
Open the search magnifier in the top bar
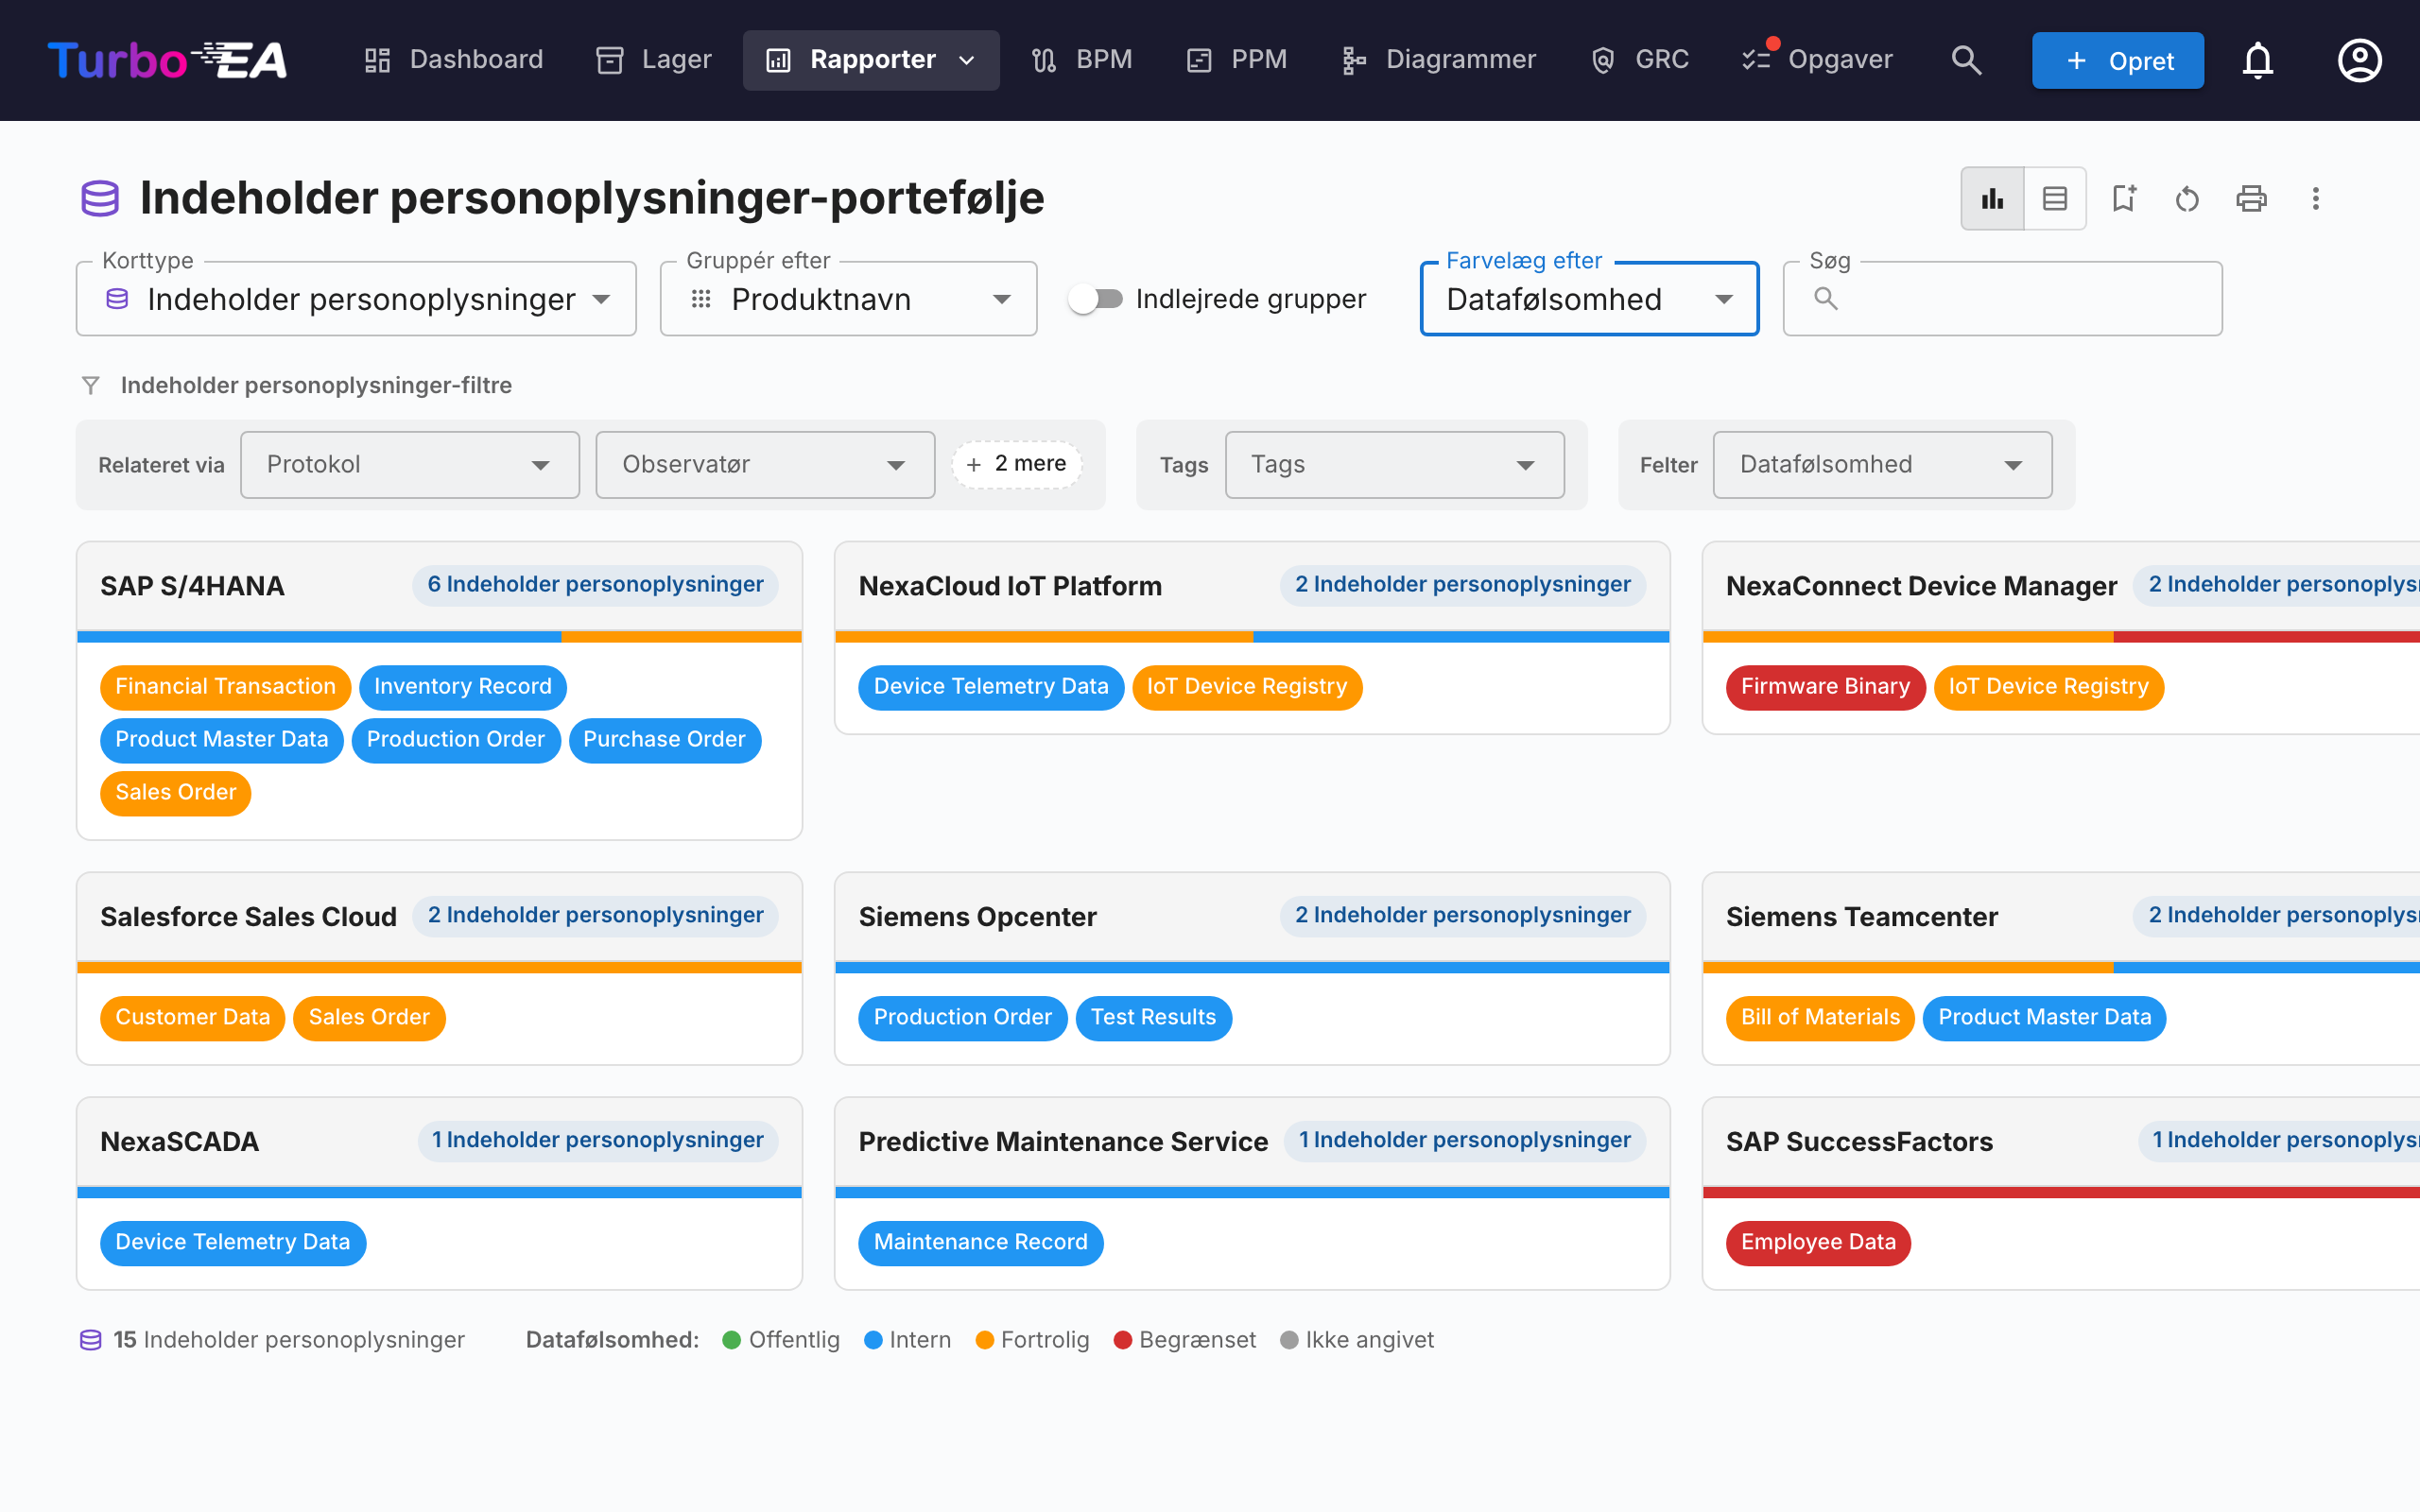pos(1966,60)
